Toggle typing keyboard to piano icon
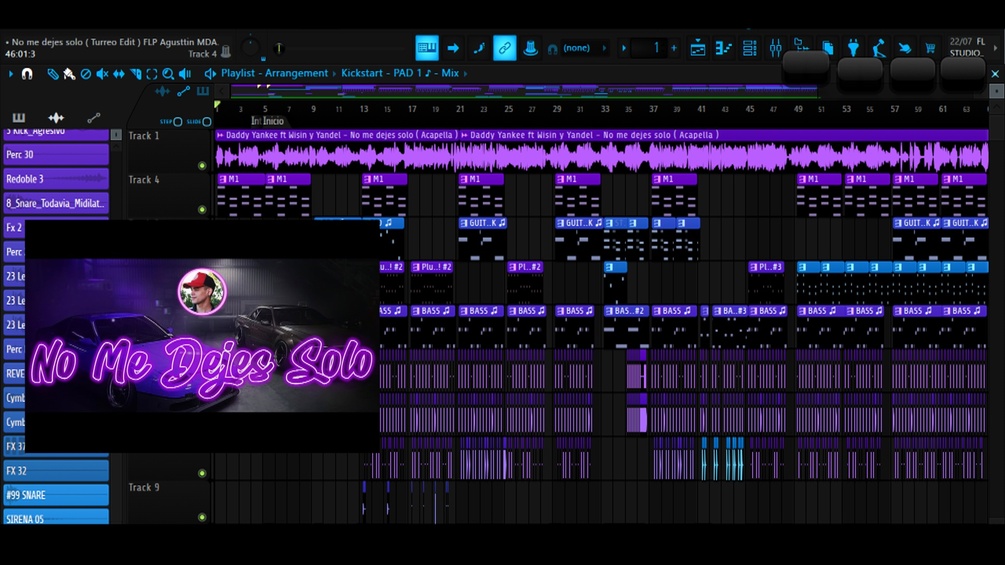1005x565 pixels. [x=427, y=48]
